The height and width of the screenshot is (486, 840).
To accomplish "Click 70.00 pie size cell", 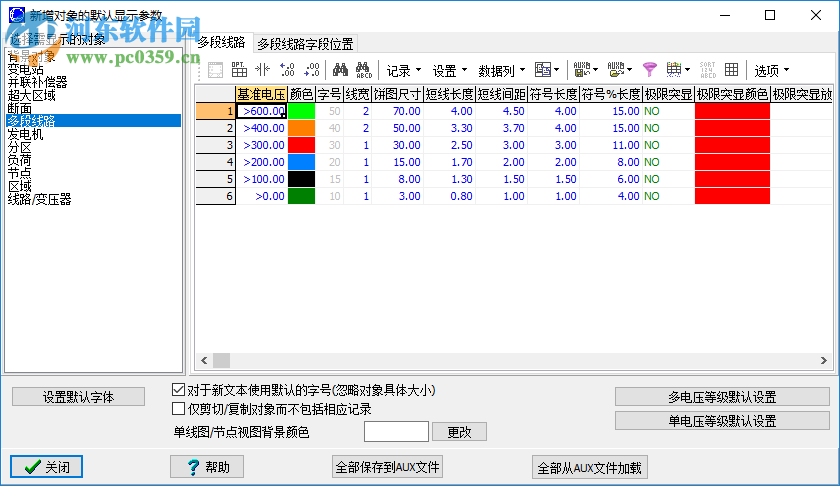I will pyautogui.click(x=397, y=111).
